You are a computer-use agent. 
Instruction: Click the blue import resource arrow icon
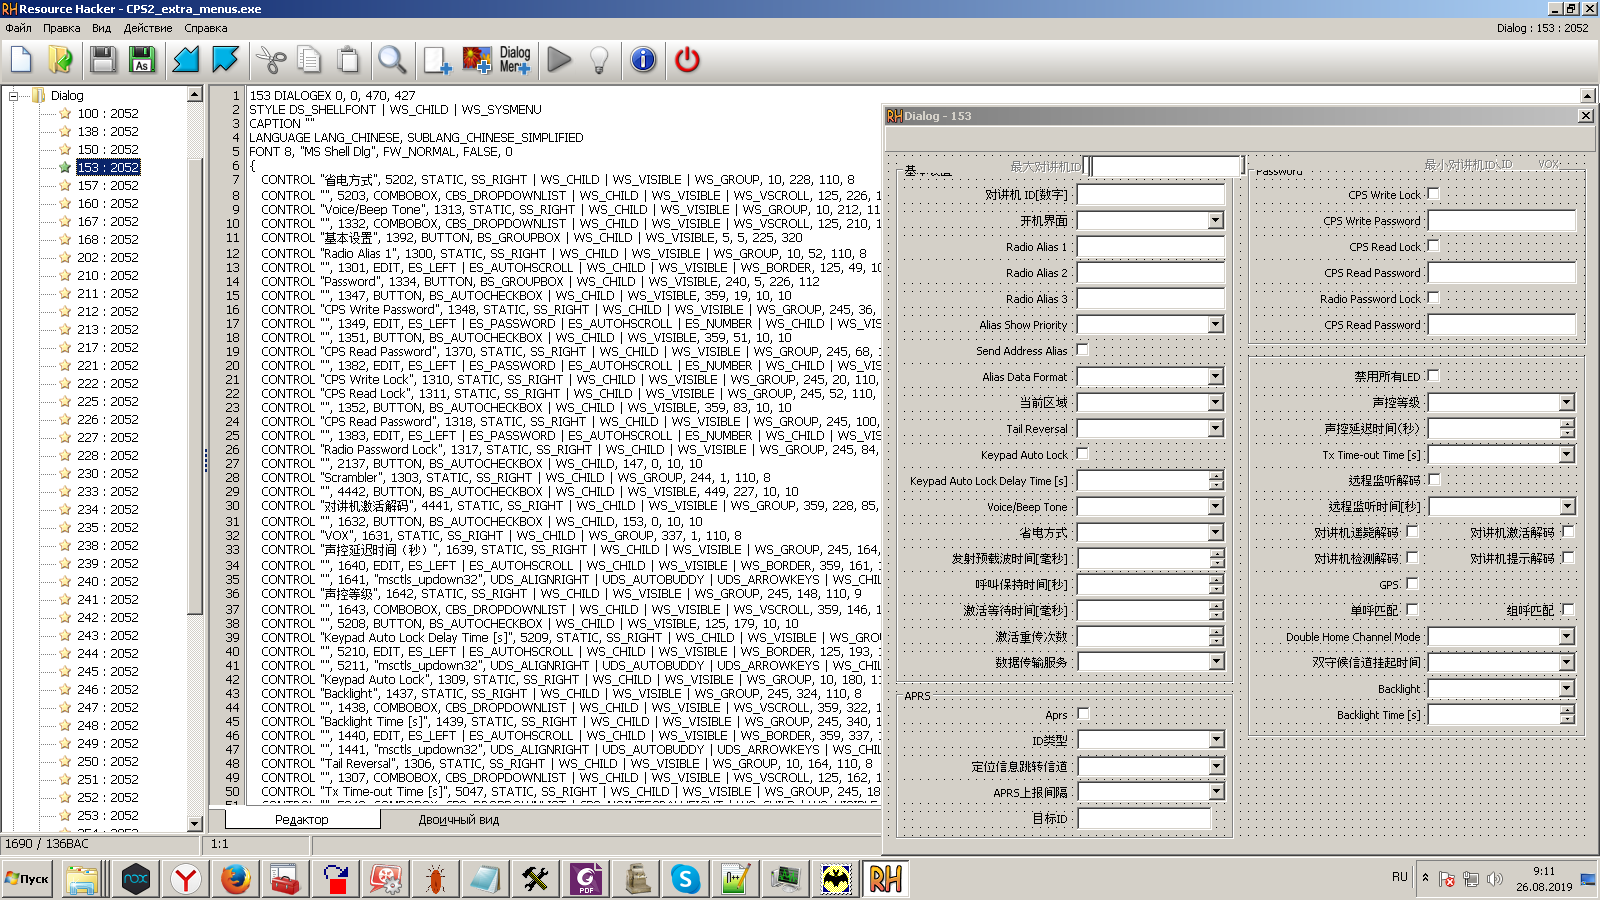pyautogui.click(x=186, y=60)
